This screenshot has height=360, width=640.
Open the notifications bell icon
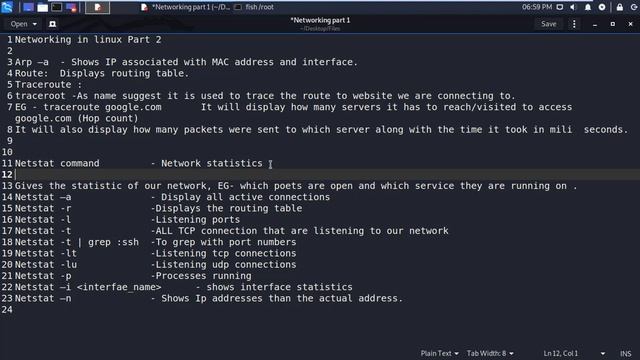pos(588,7)
